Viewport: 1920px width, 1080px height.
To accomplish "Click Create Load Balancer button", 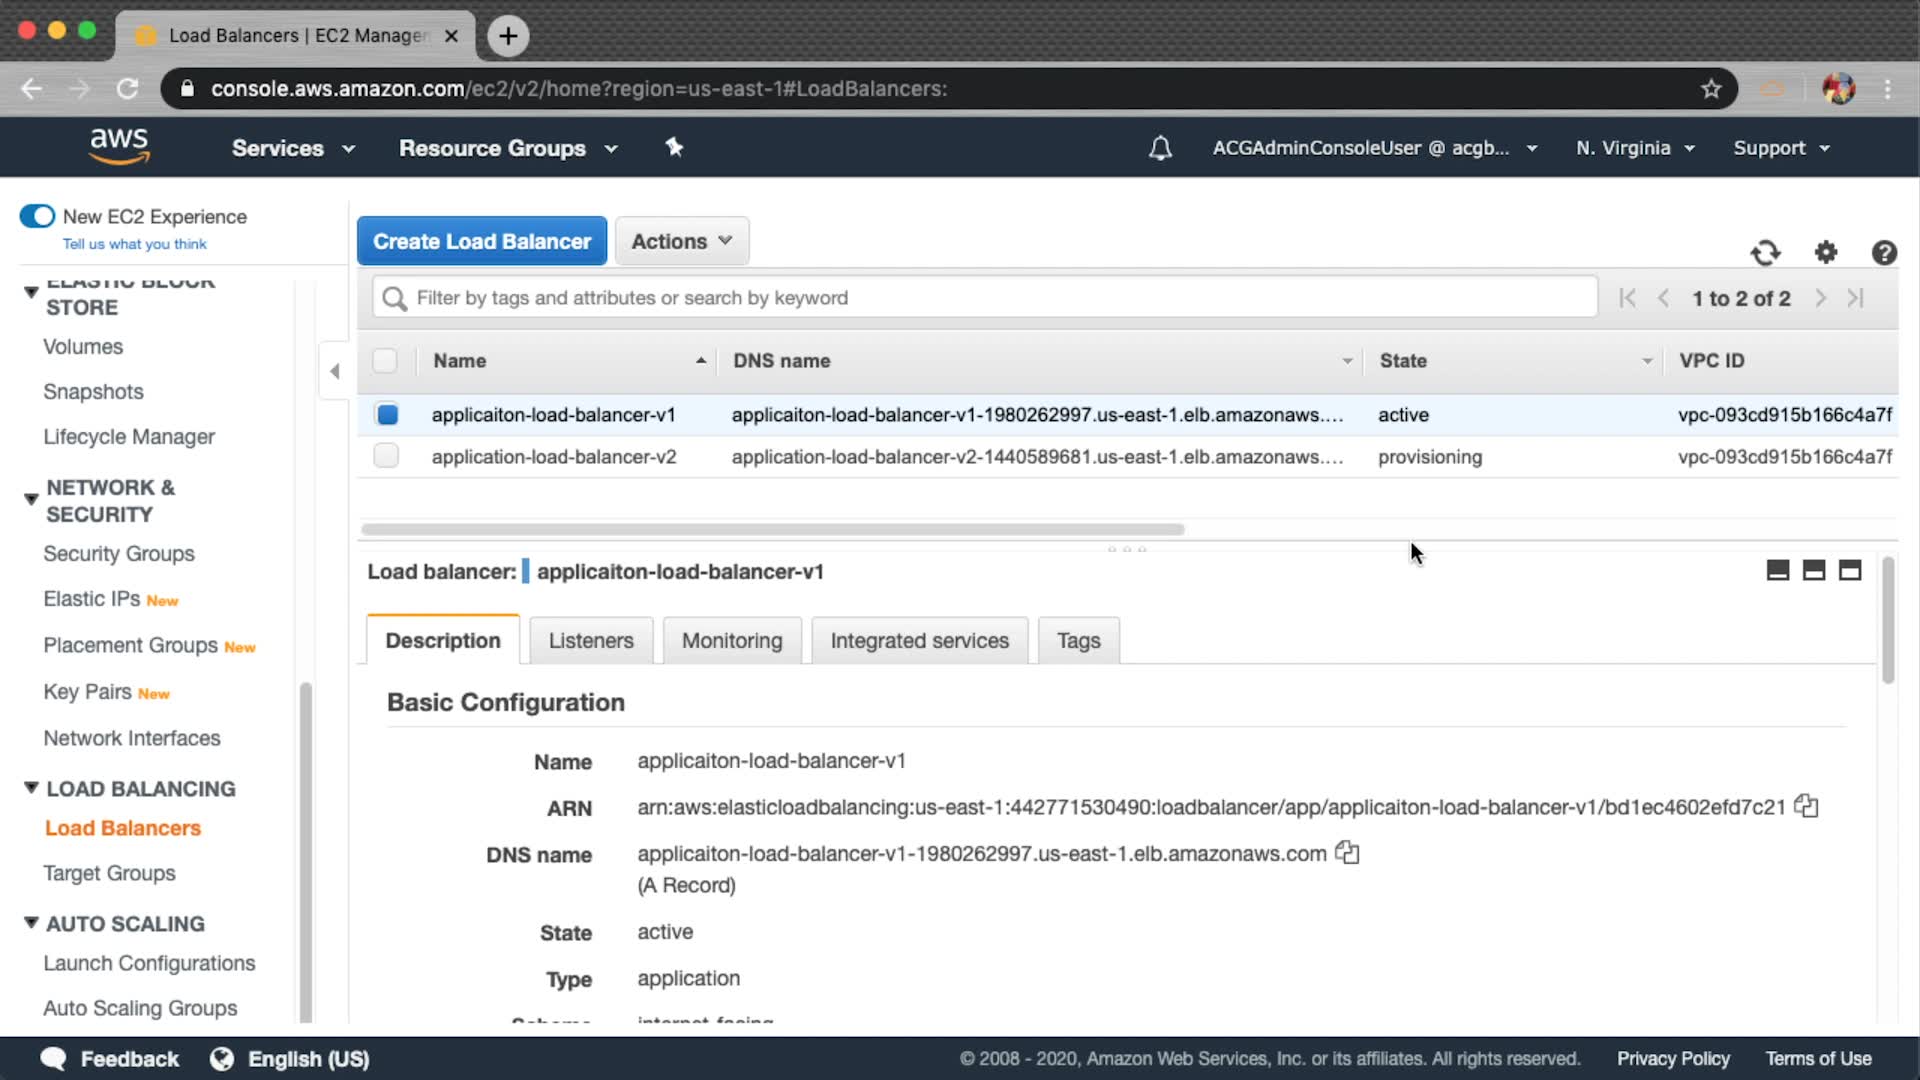I will (x=481, y=241).
